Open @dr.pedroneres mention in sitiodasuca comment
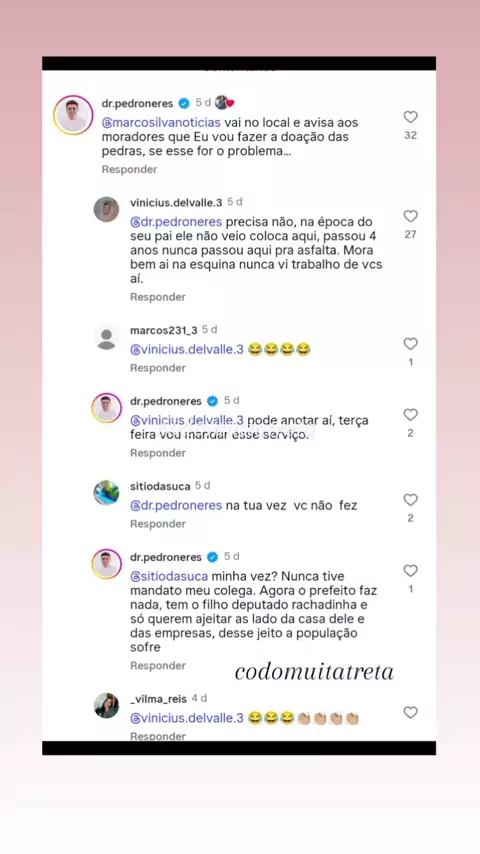The width and height of the screenshot is (480, 854). (176, 505)
